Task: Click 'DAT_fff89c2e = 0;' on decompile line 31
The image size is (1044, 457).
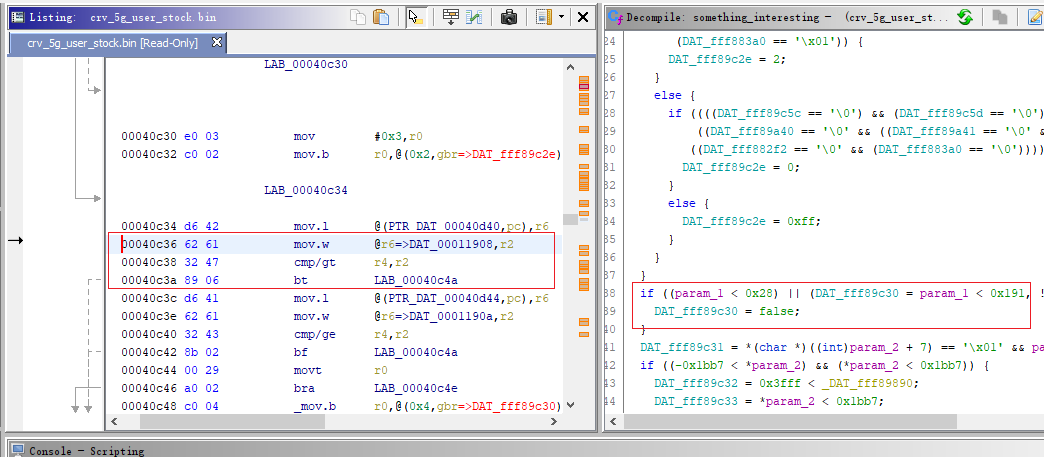Action: point(740,167)
